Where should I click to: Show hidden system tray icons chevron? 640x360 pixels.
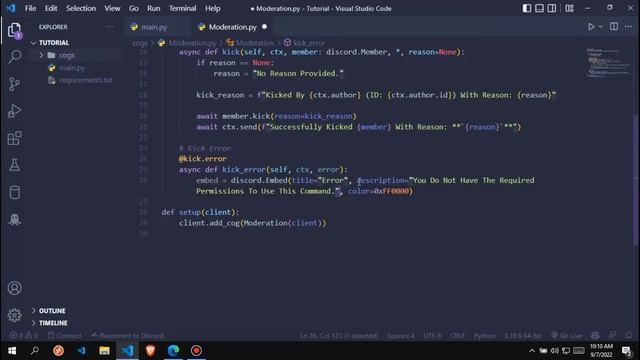point(532,351)
